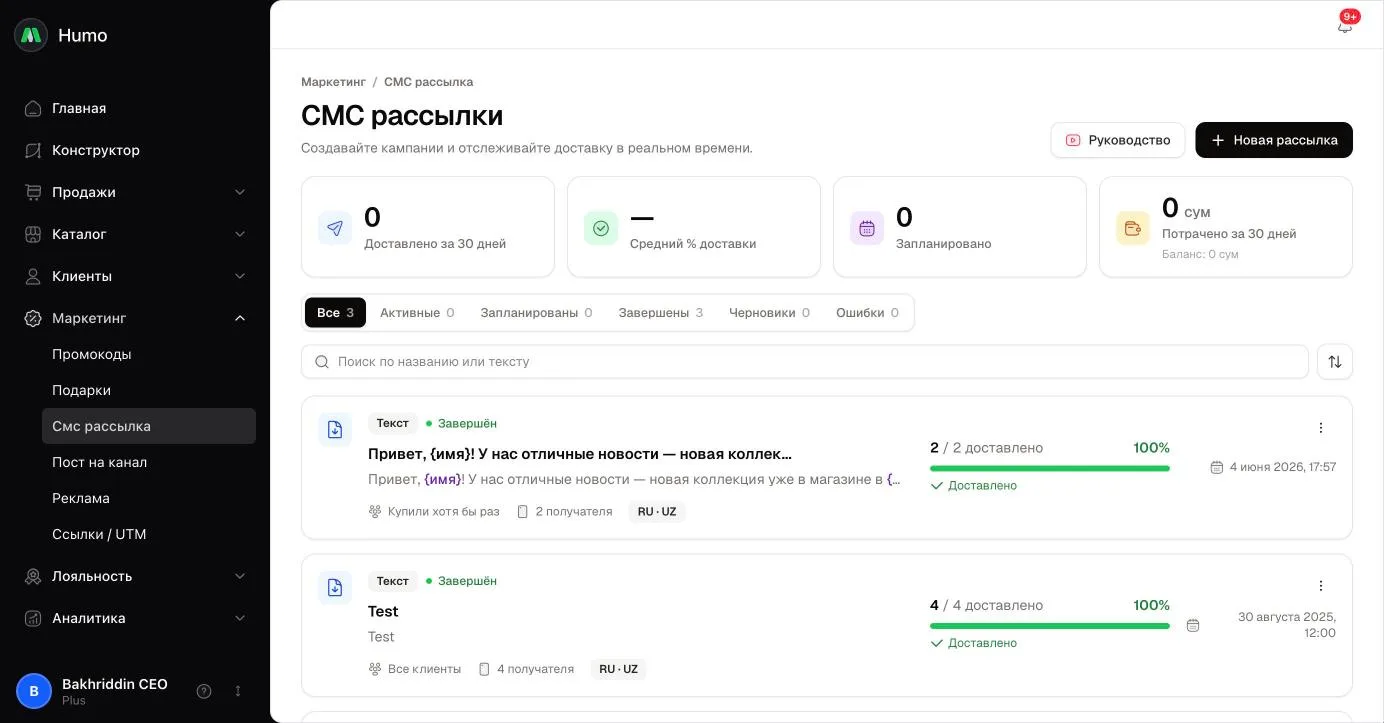This screenshot has height=723, width=1384.
Task: Click the Маркетинг badge icon
Action: [33, 318]
